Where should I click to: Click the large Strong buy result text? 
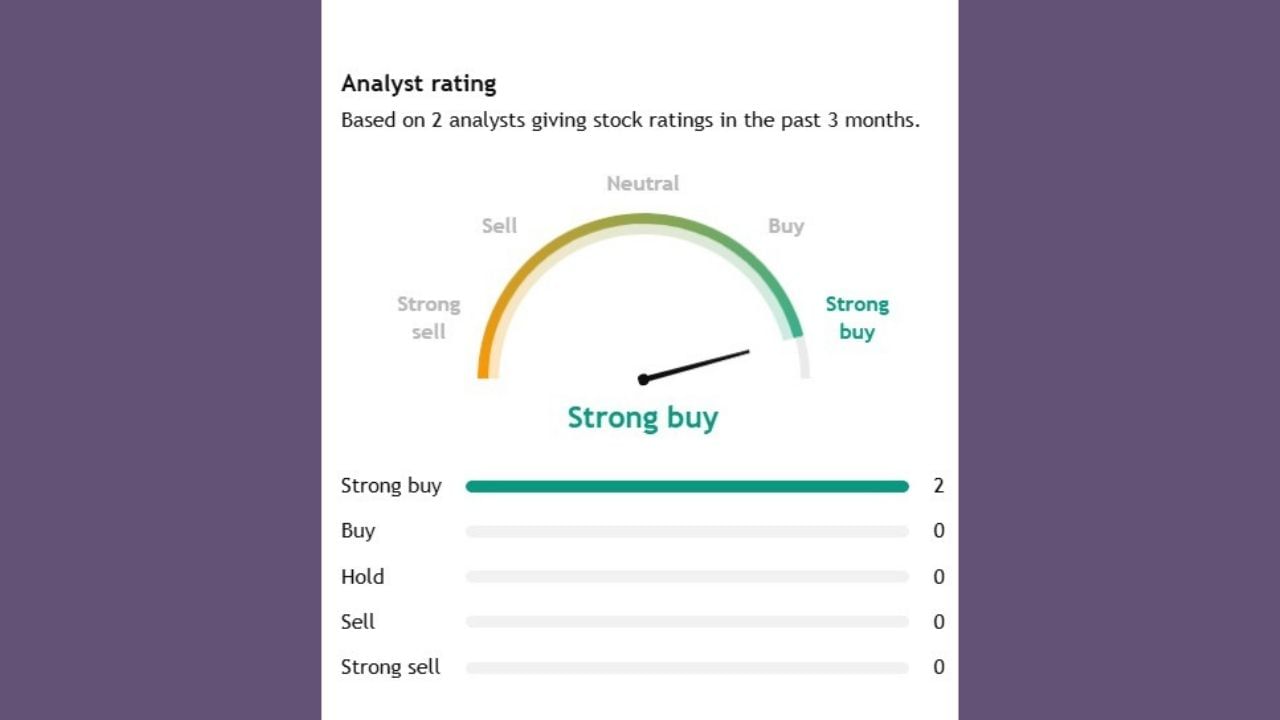coord(642,417)
